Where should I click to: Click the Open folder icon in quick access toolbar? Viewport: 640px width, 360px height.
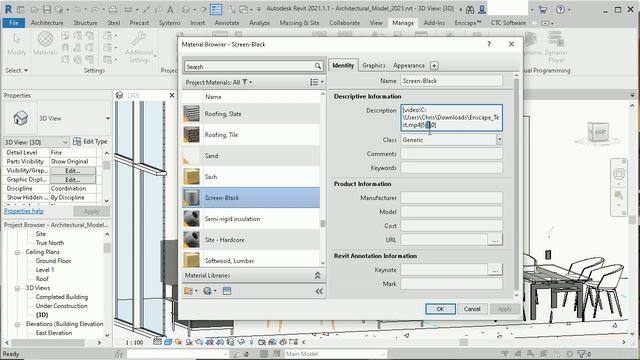point(34,9)
